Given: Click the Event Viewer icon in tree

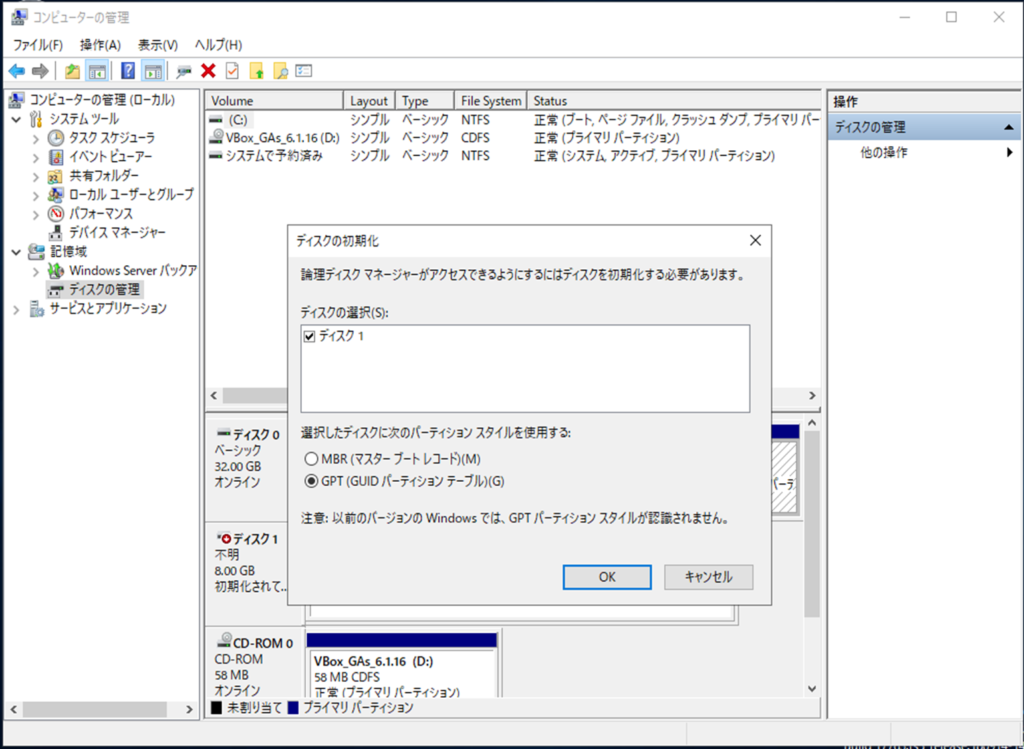Looking at the screenshot, I should pos(57,157).
